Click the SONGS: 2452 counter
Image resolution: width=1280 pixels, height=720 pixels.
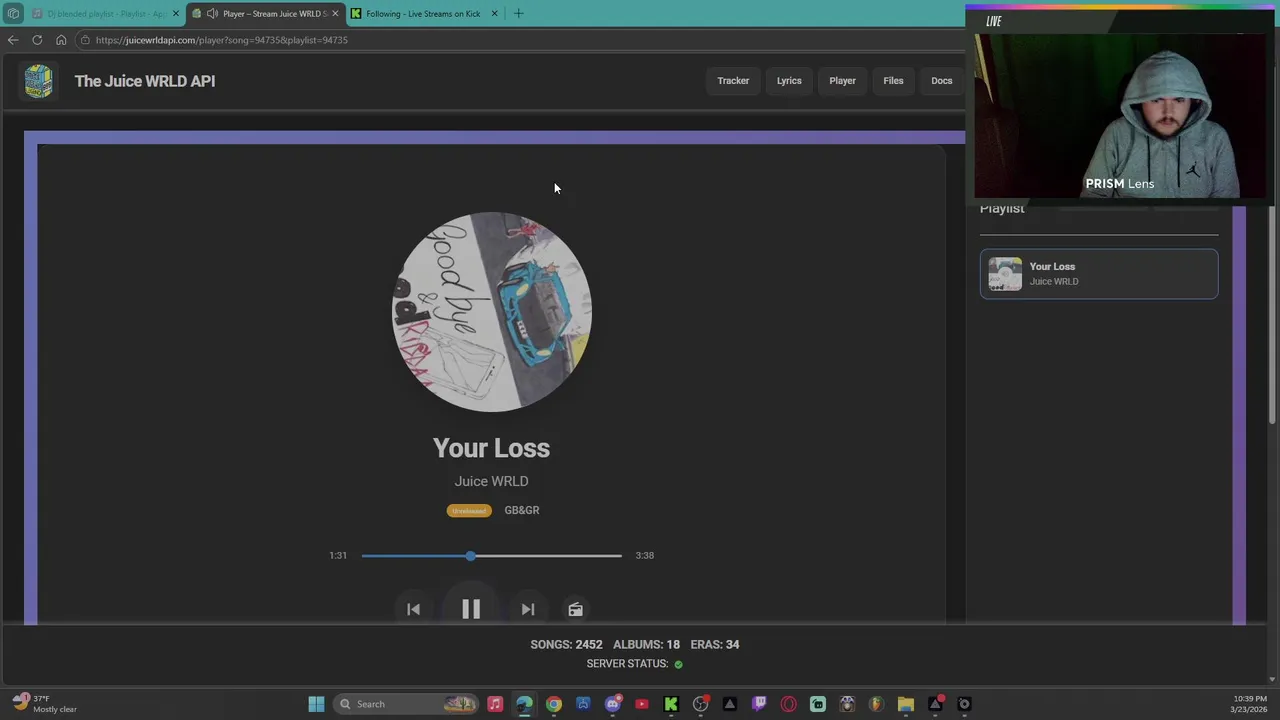coord(566,644)
